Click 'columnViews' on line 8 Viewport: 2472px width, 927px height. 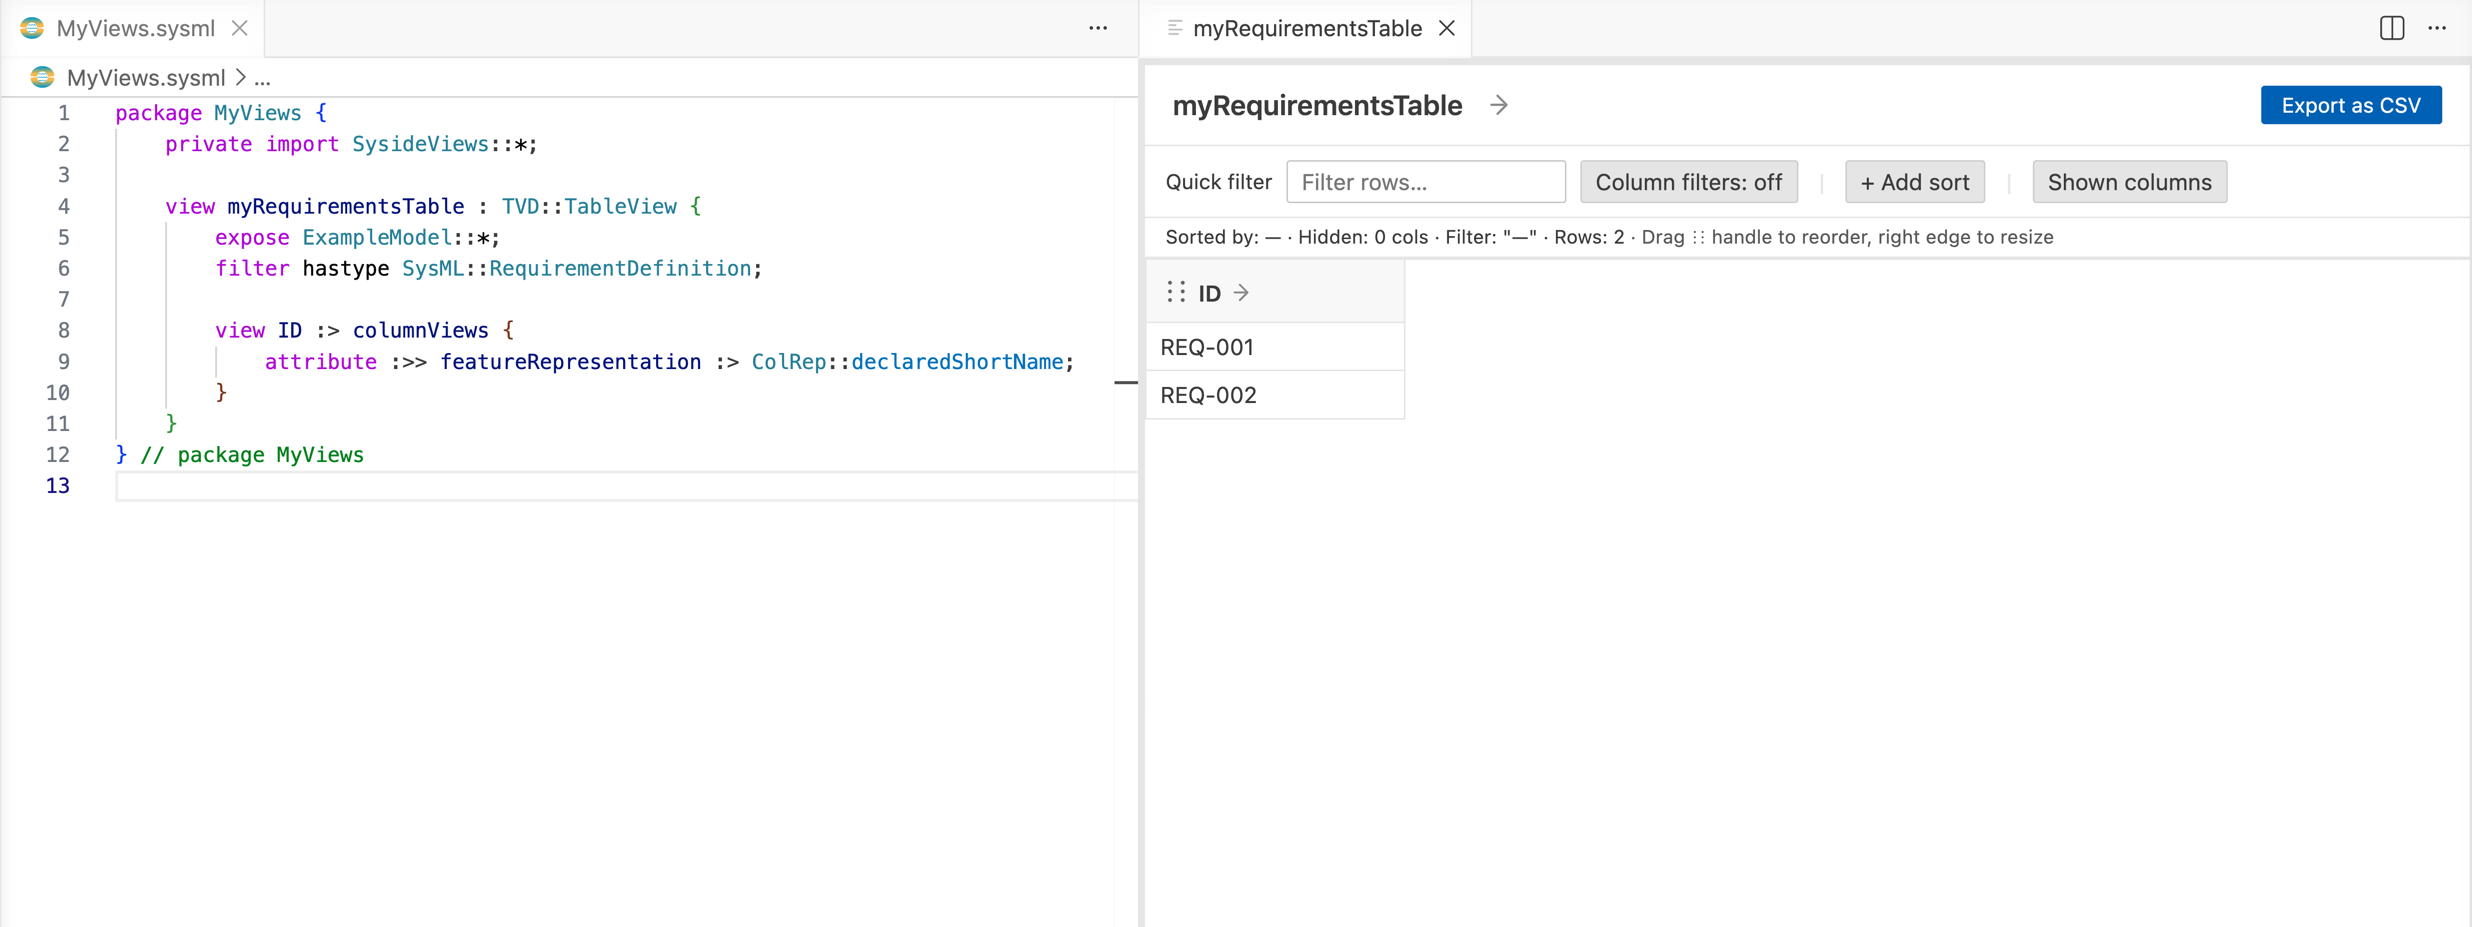pyautogui.click(x=421, y=330)
